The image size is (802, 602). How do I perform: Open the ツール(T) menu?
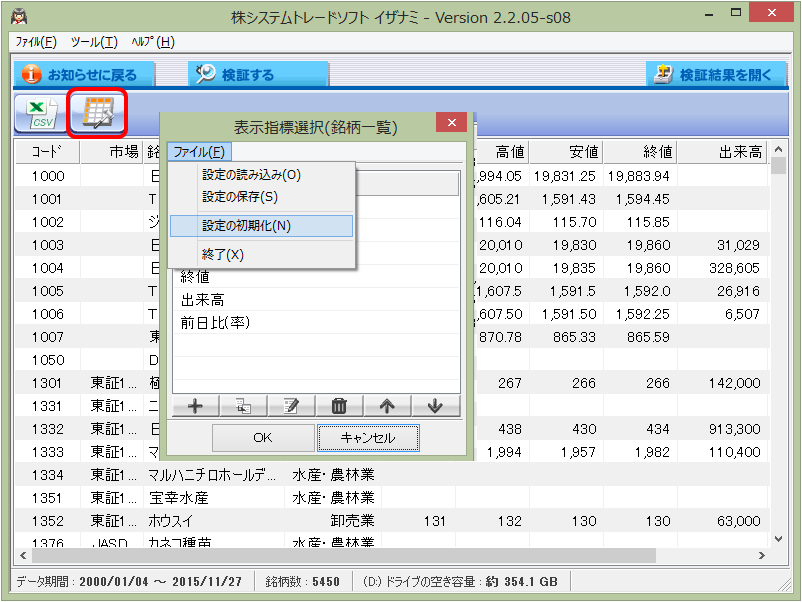[94, 42]
